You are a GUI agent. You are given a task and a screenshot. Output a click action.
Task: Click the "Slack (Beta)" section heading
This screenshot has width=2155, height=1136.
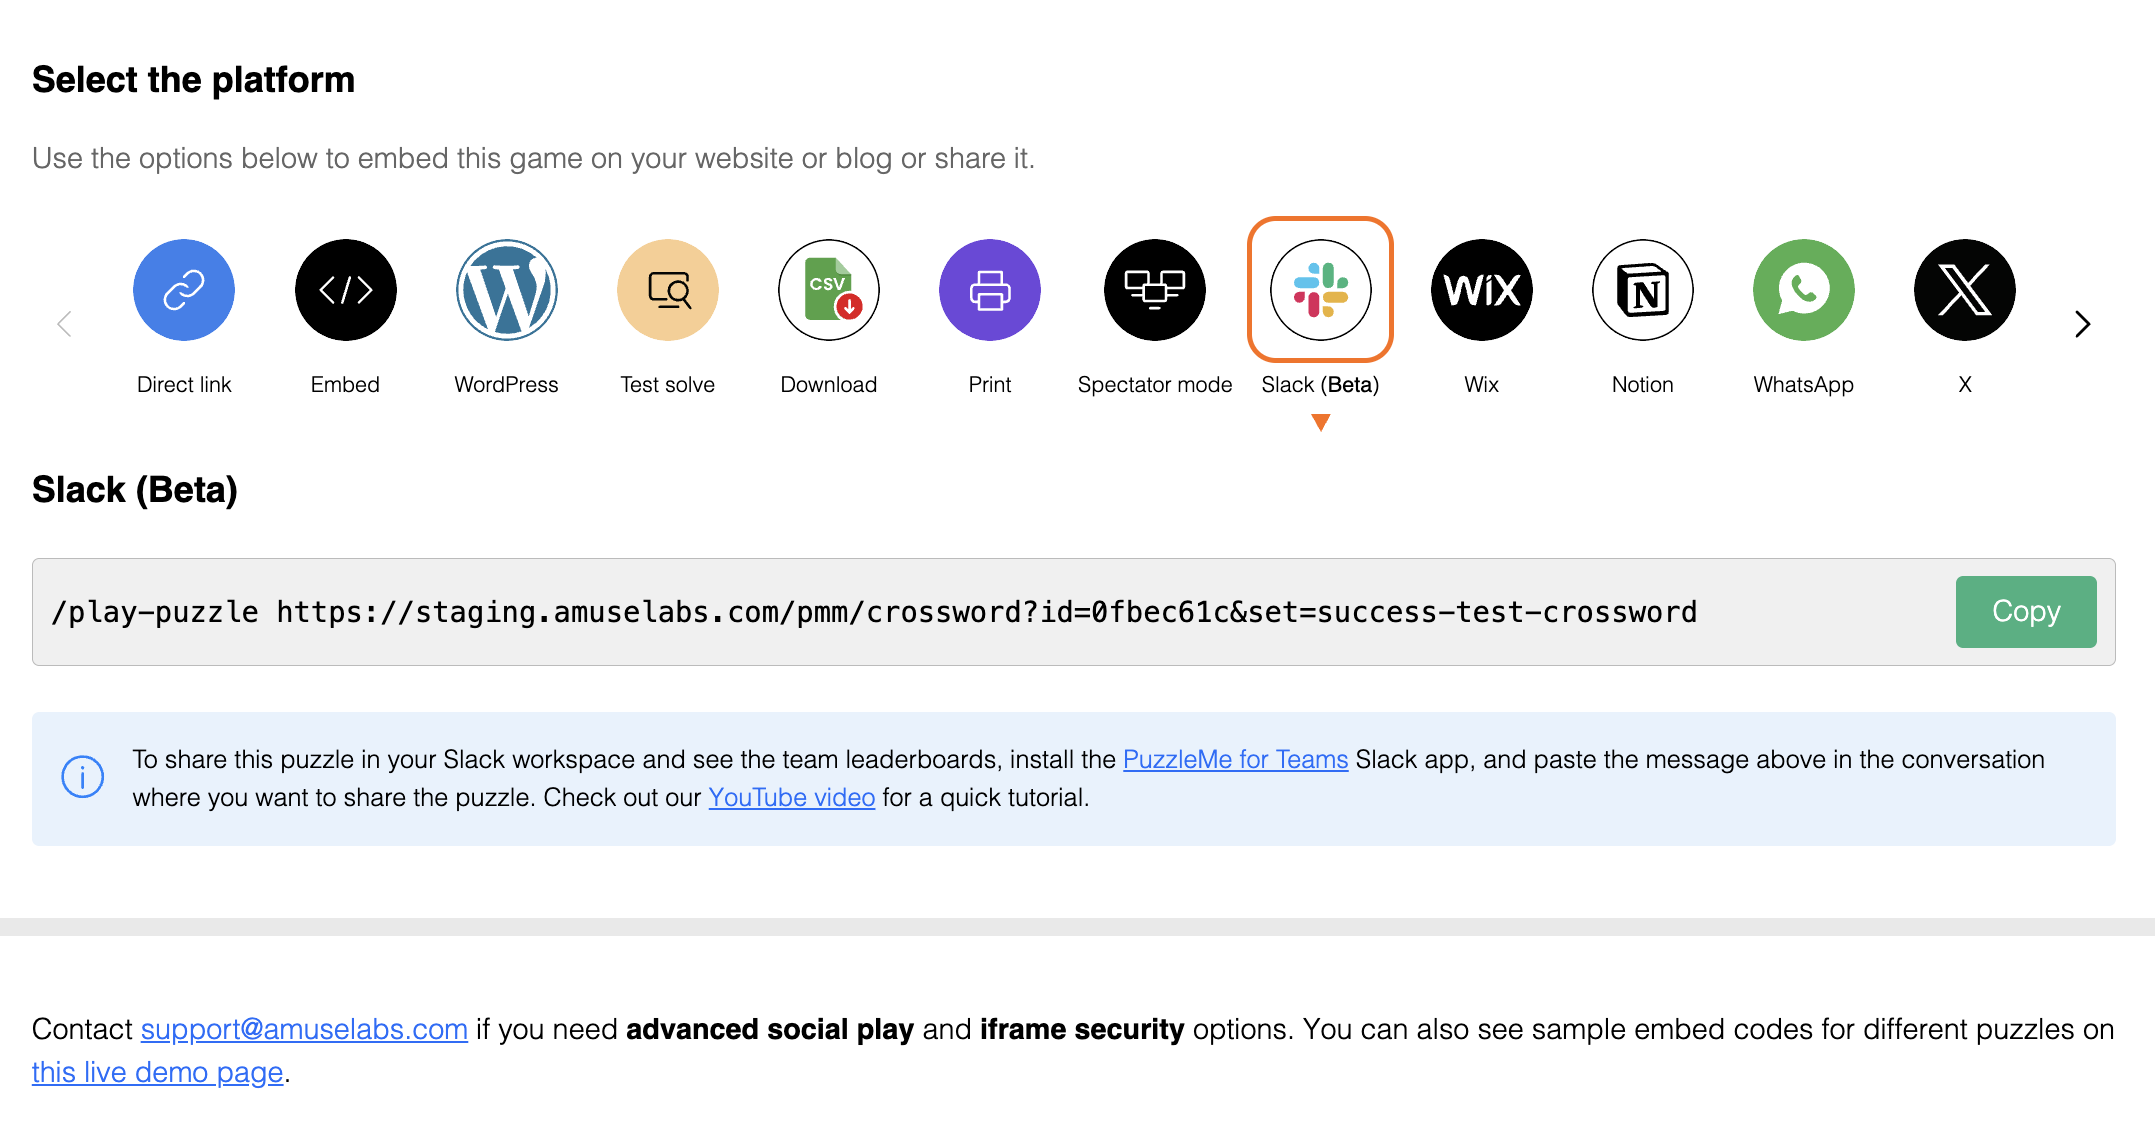[135, 490]
